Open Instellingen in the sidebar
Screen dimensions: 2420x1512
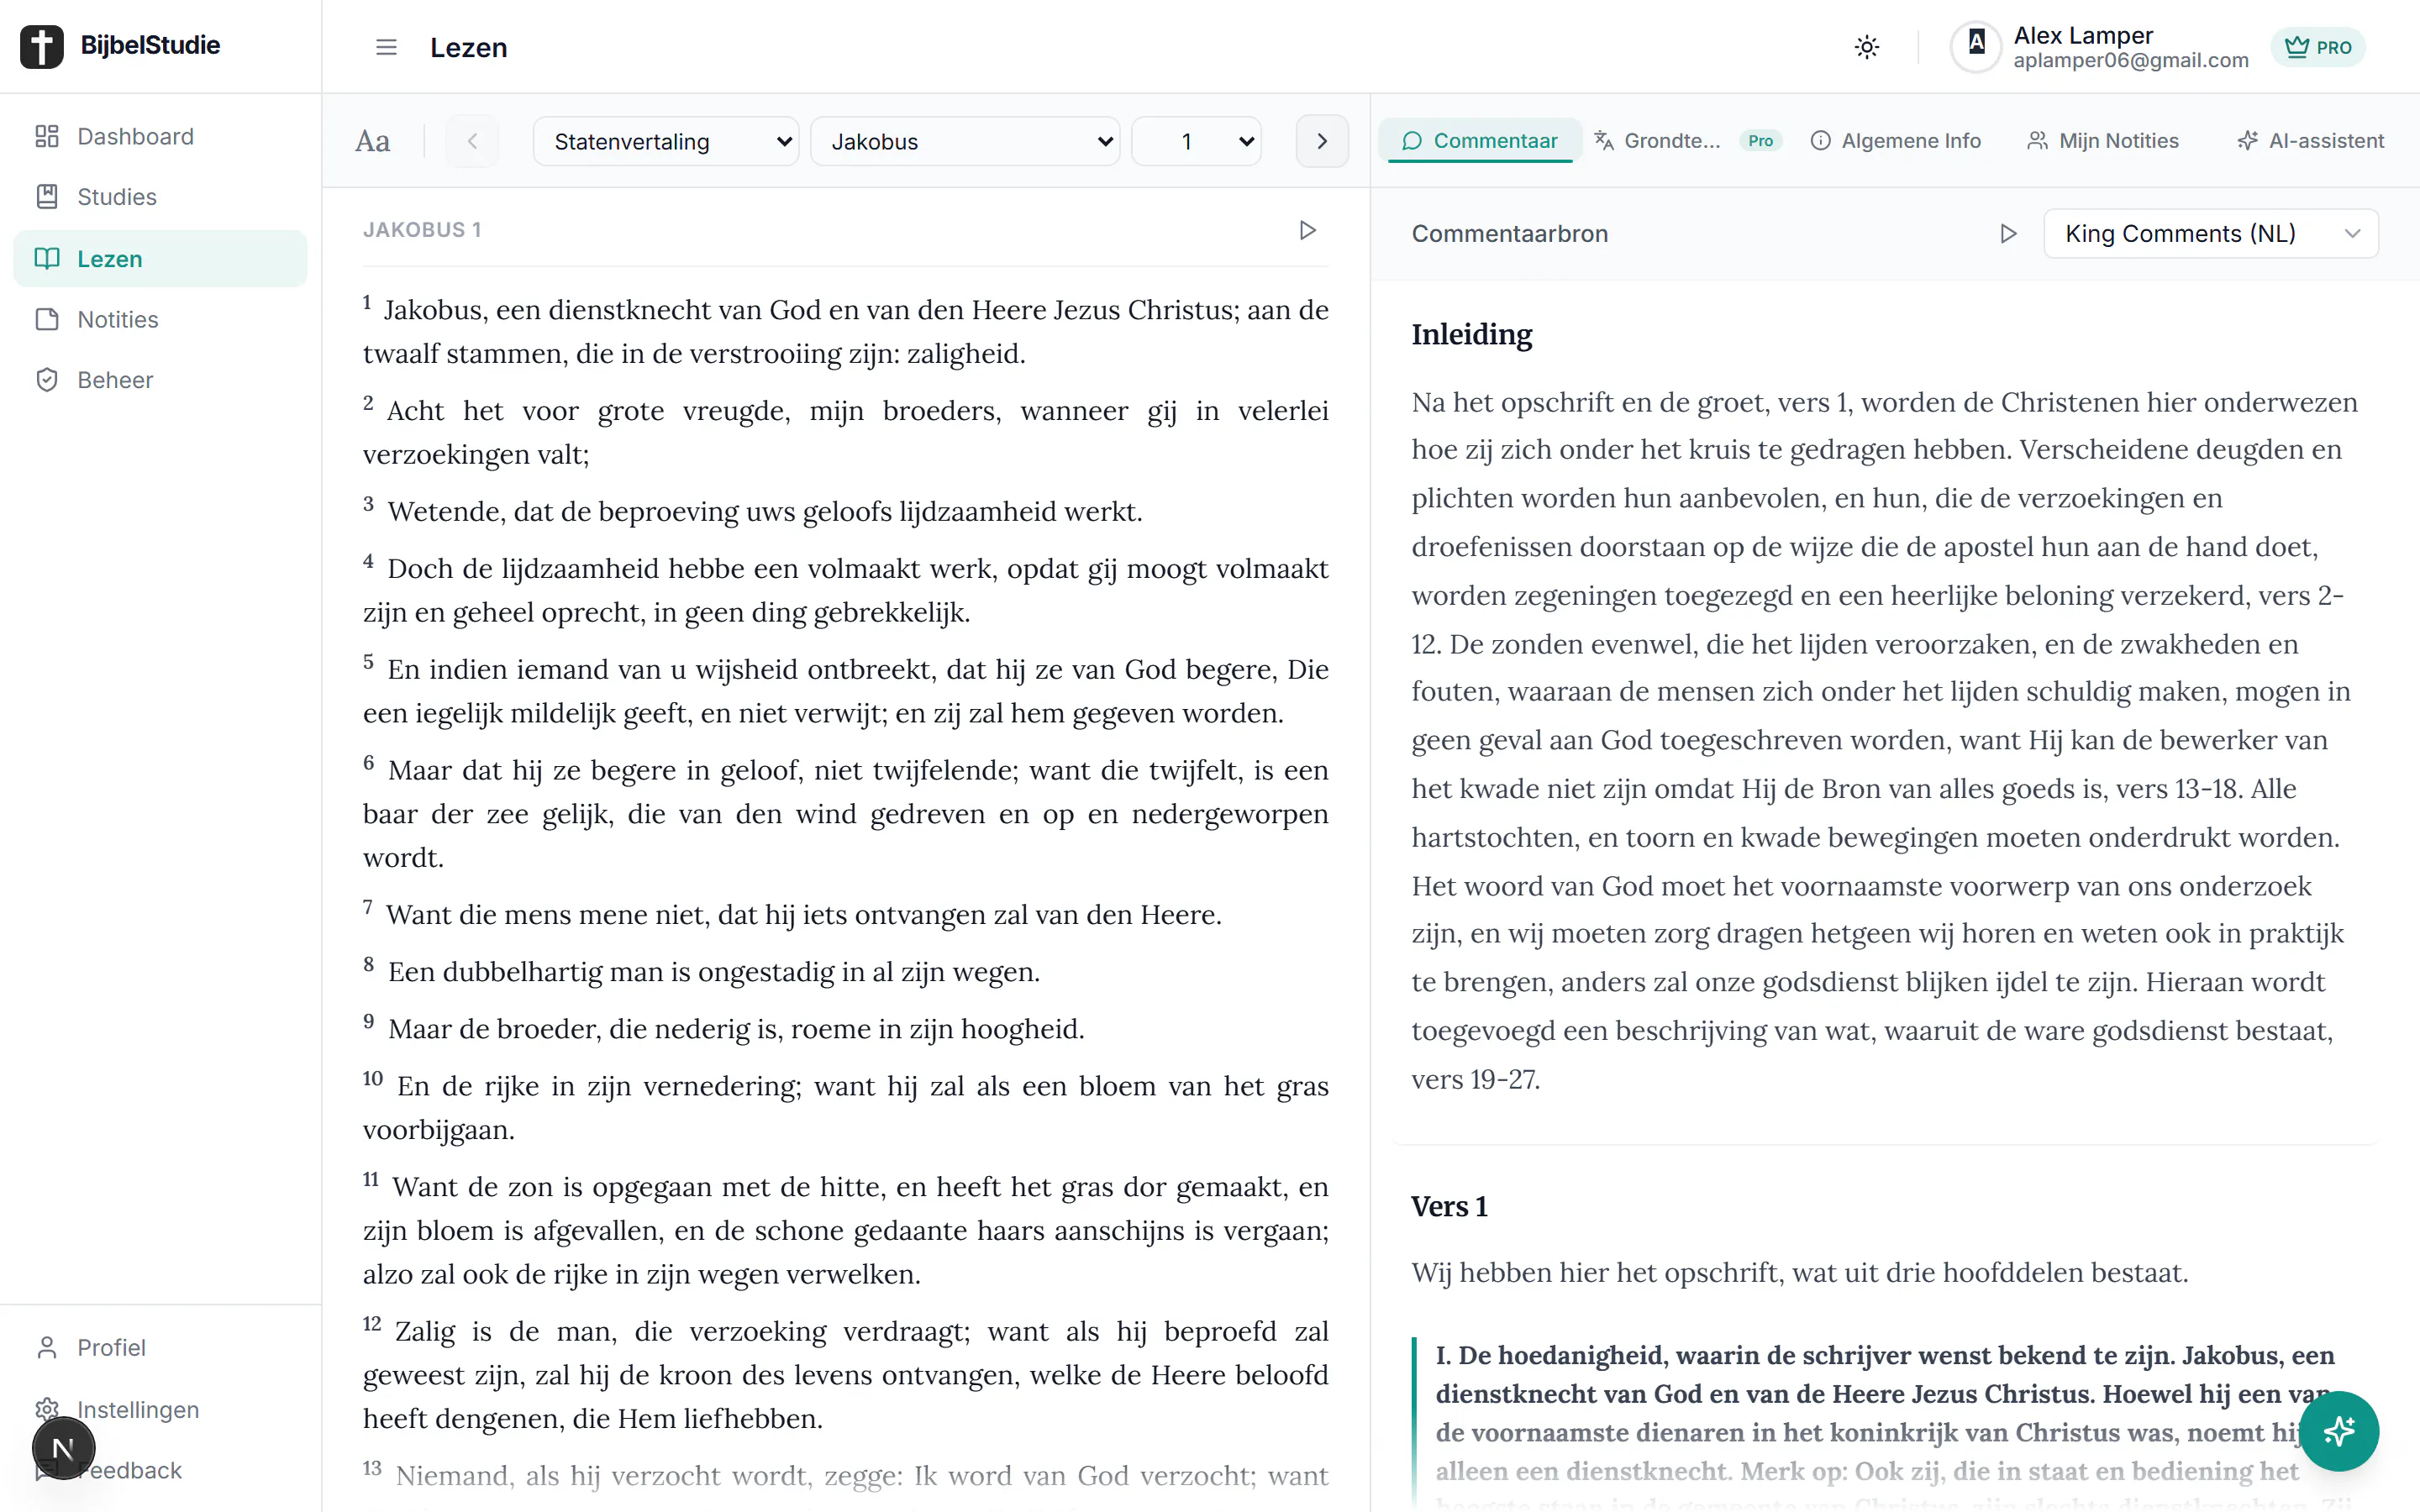(x=160, y=1409)
